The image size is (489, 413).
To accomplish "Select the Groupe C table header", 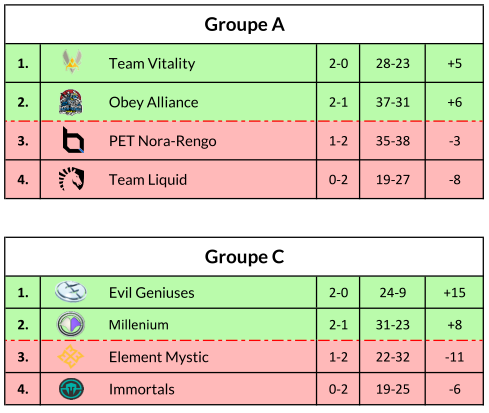I will click(x=244, y=257).
